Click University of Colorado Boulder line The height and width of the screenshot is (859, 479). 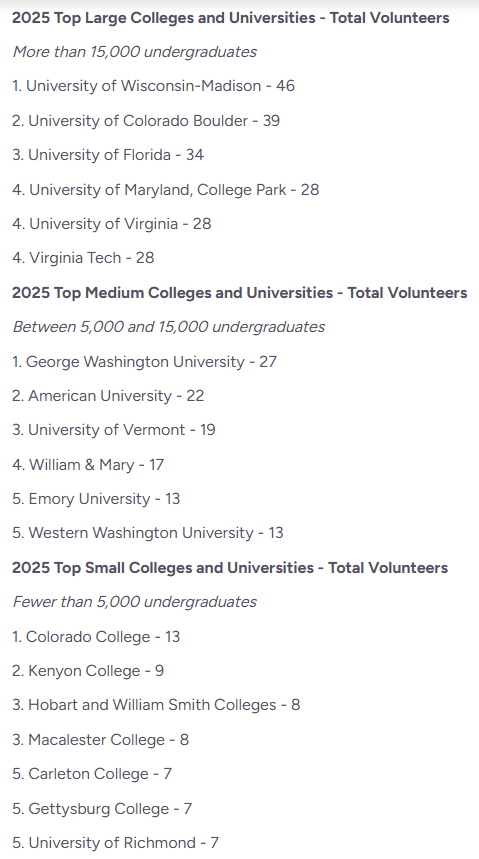pos(146,121)
